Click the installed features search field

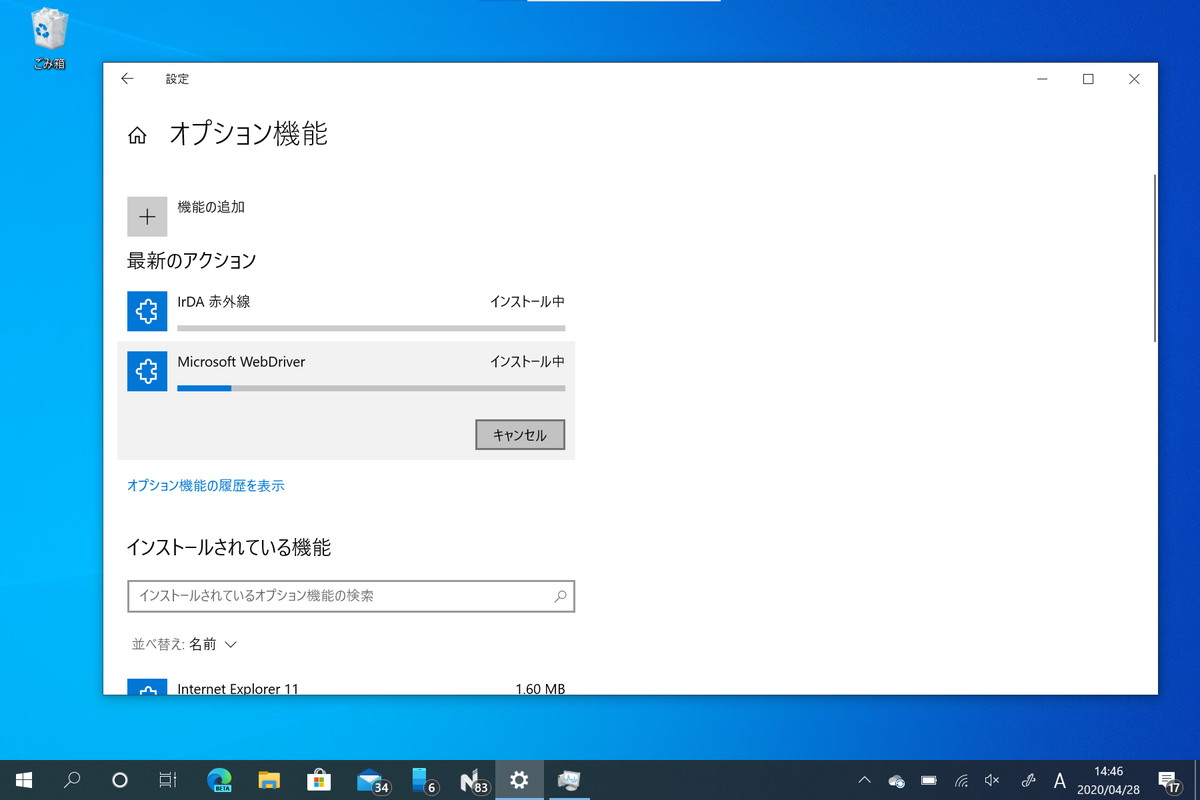[x=350, y=596]
